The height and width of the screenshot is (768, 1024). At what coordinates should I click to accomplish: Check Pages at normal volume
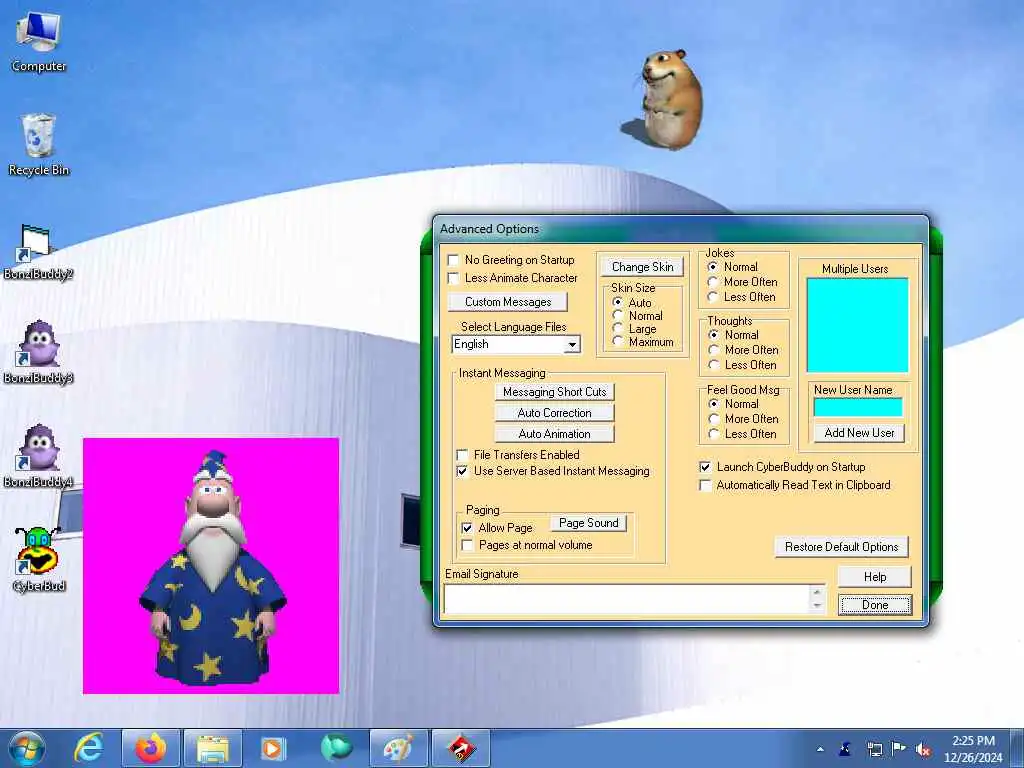pyautogui.click(x=468, y=545)
